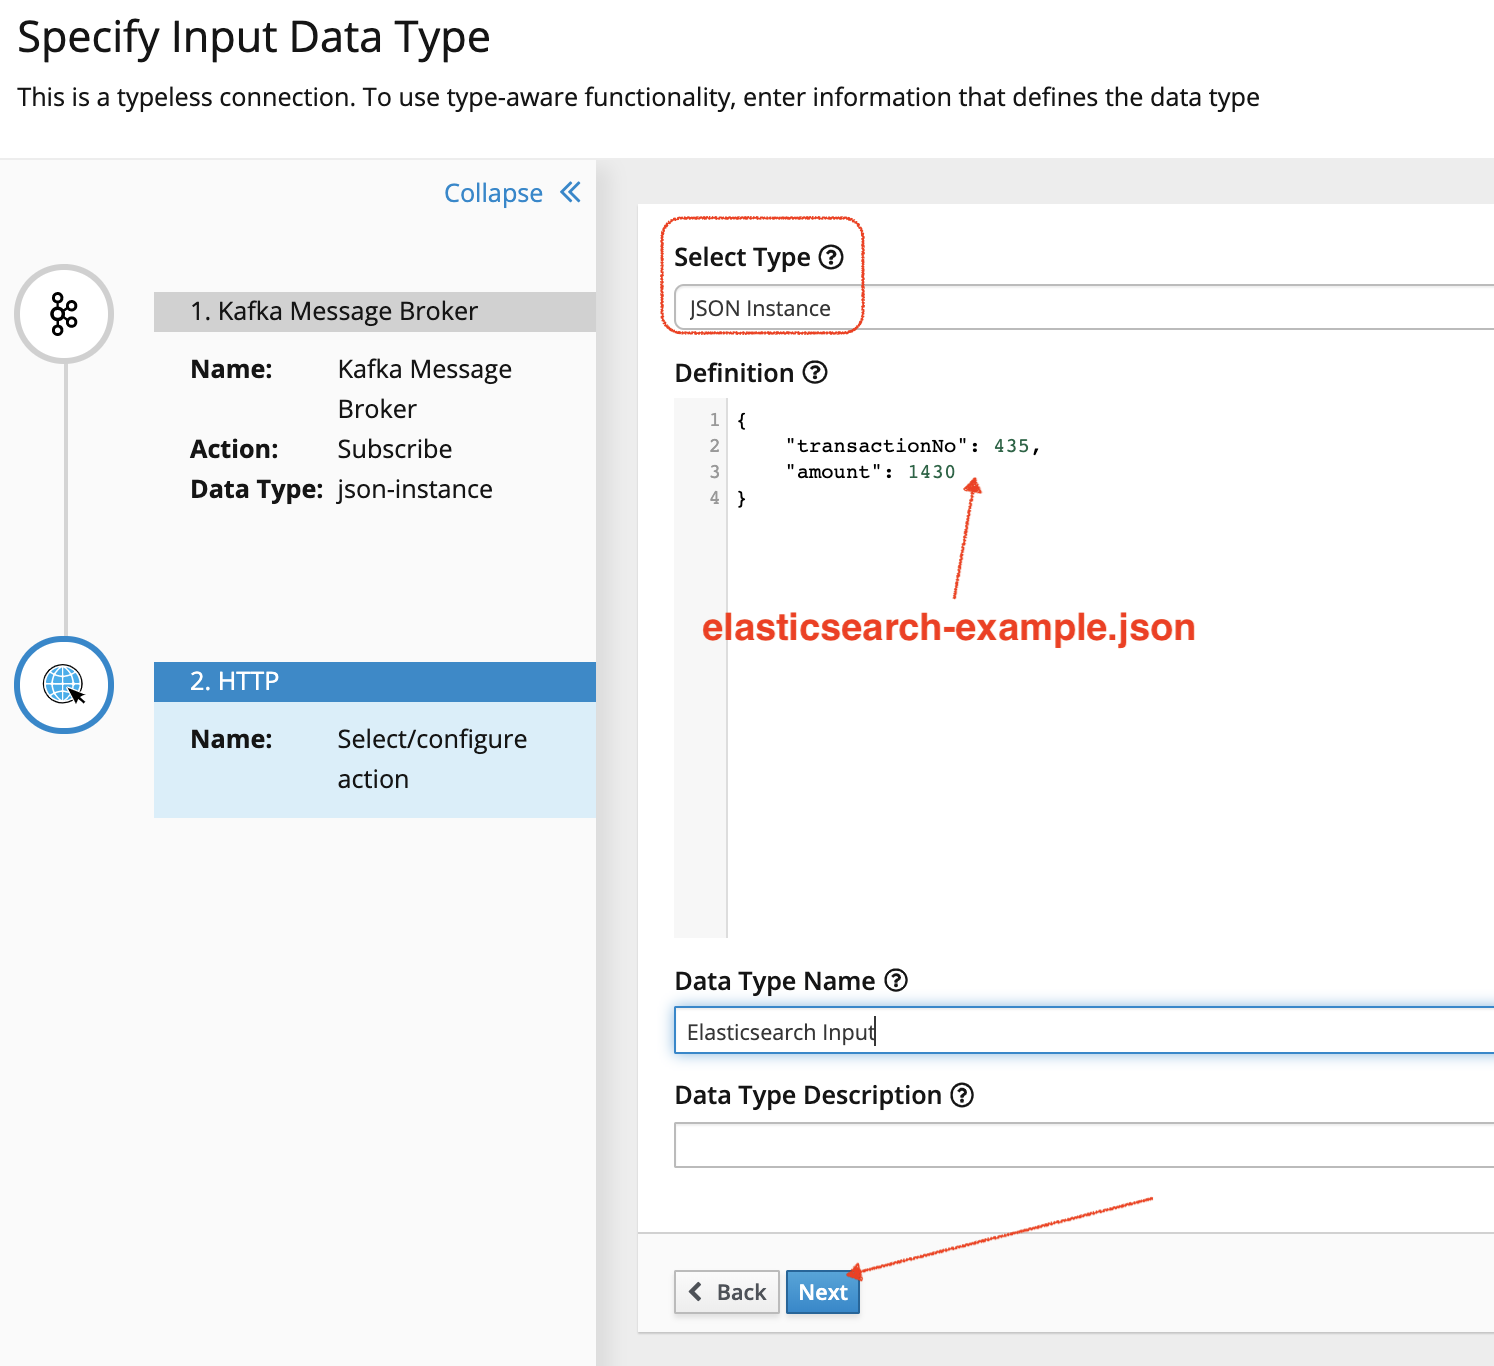Go back with the Back button
This screenshot has height=1366, width=1494.
(x=727, y=1292)
